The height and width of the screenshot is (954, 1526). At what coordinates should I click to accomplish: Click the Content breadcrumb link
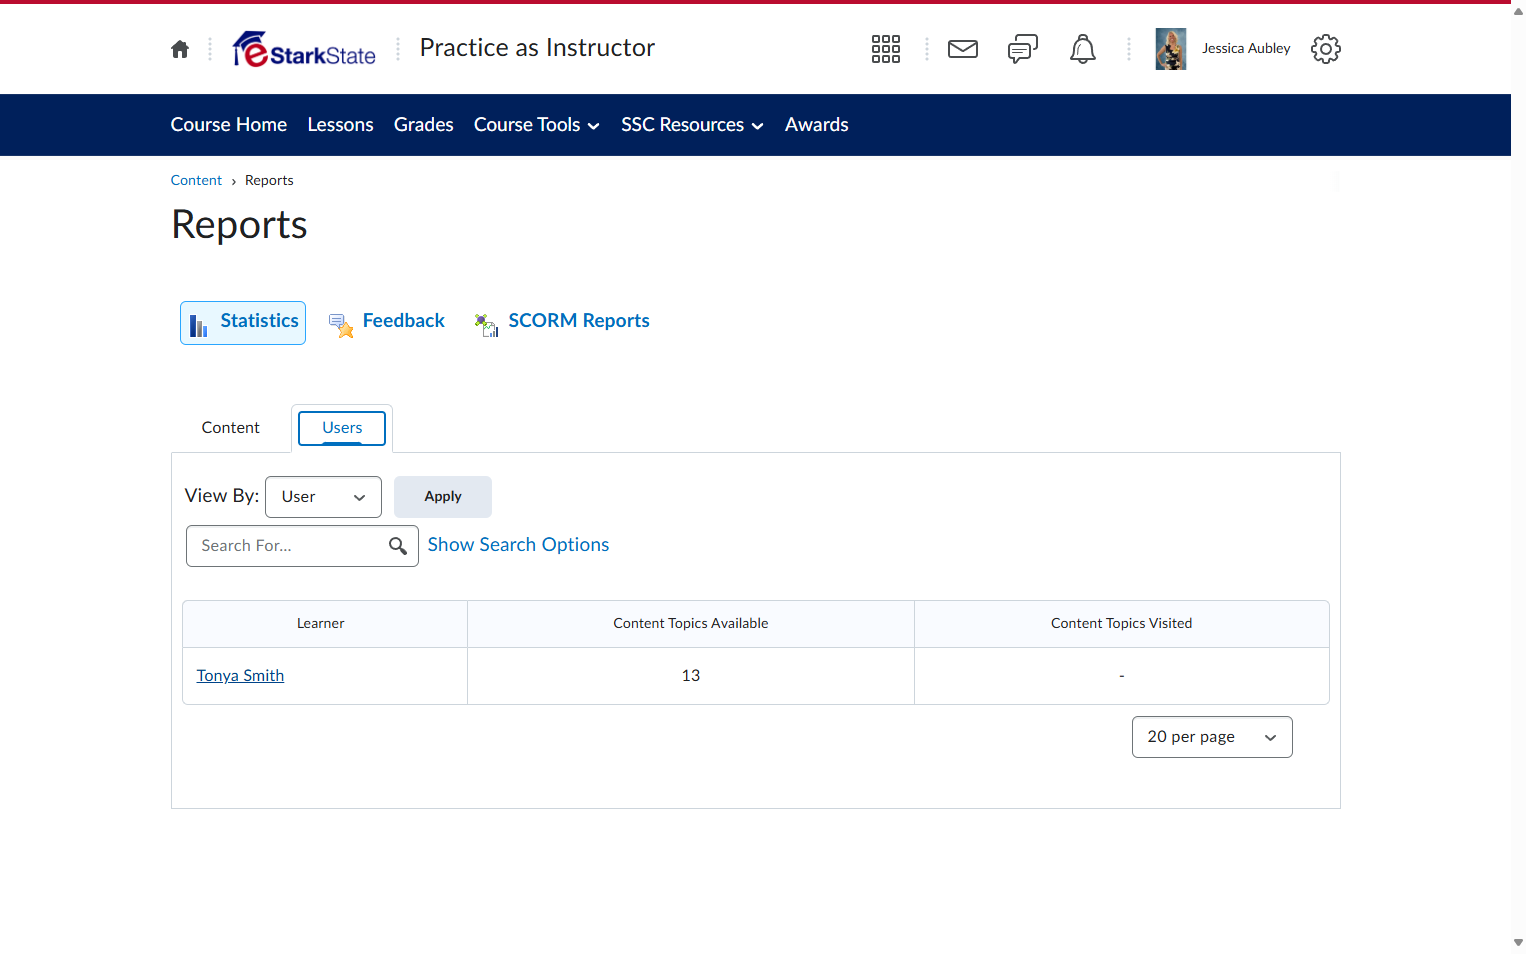tap(196, 181)
